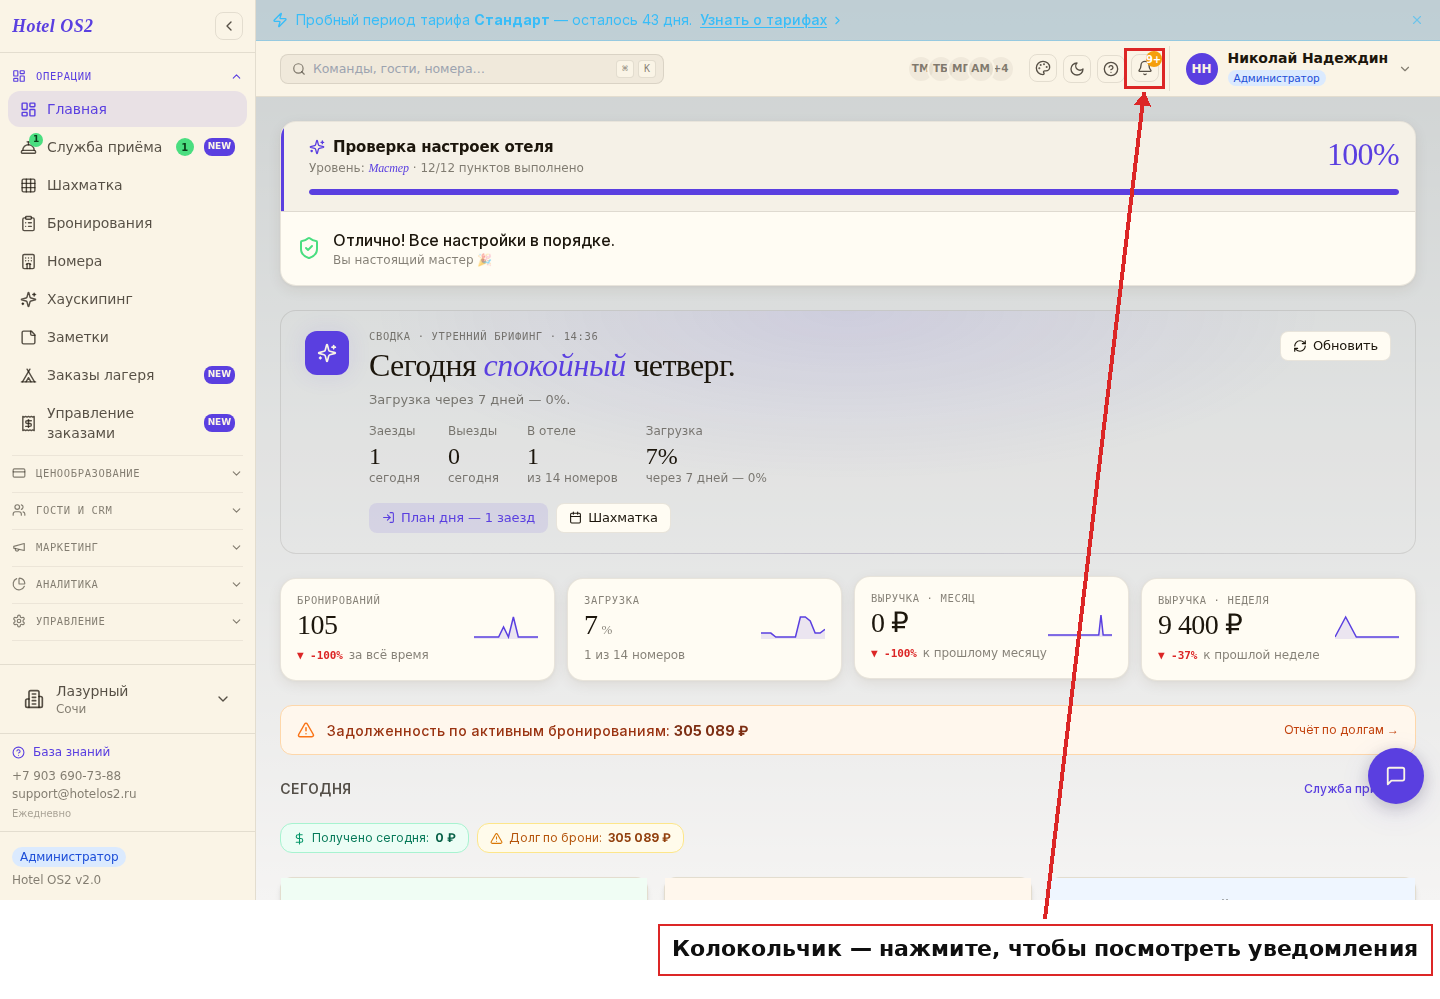Open Главная in the sidebar
Image resolution: width=1440 pixels, height=999 pixels.
[x=127, y=109]
